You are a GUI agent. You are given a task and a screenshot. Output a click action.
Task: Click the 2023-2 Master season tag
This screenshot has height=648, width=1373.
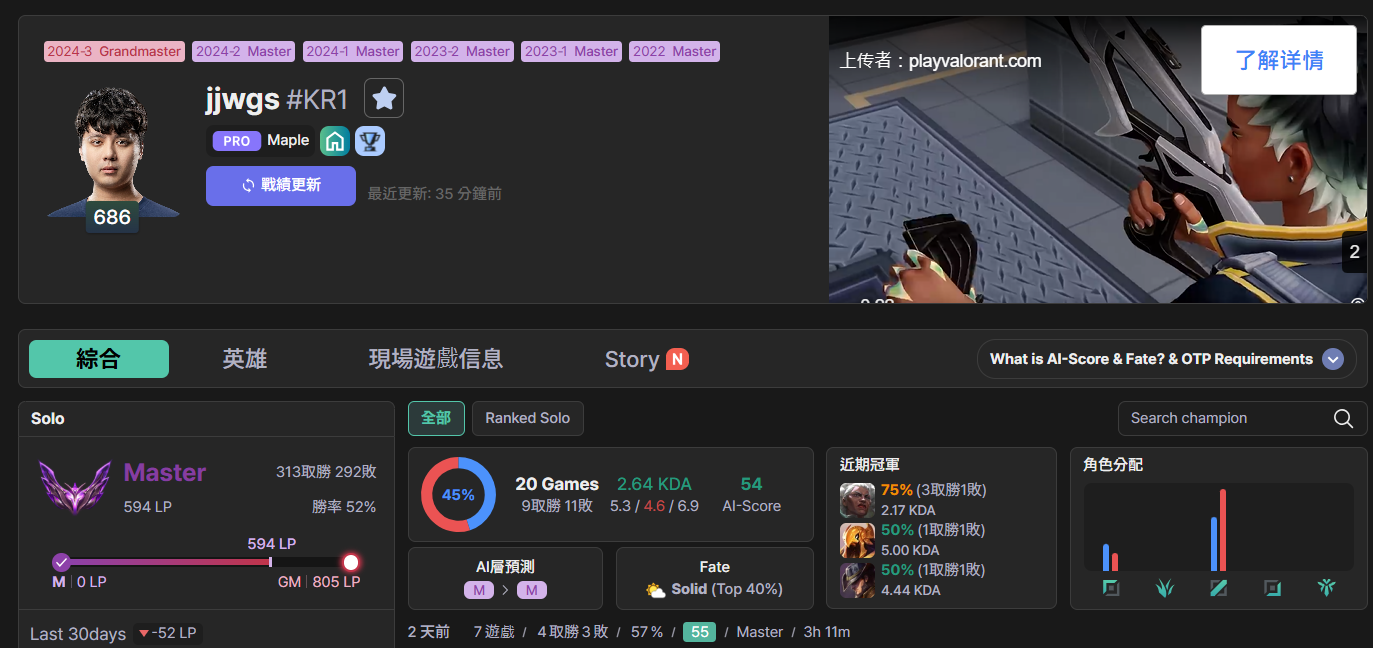[462, 51]
